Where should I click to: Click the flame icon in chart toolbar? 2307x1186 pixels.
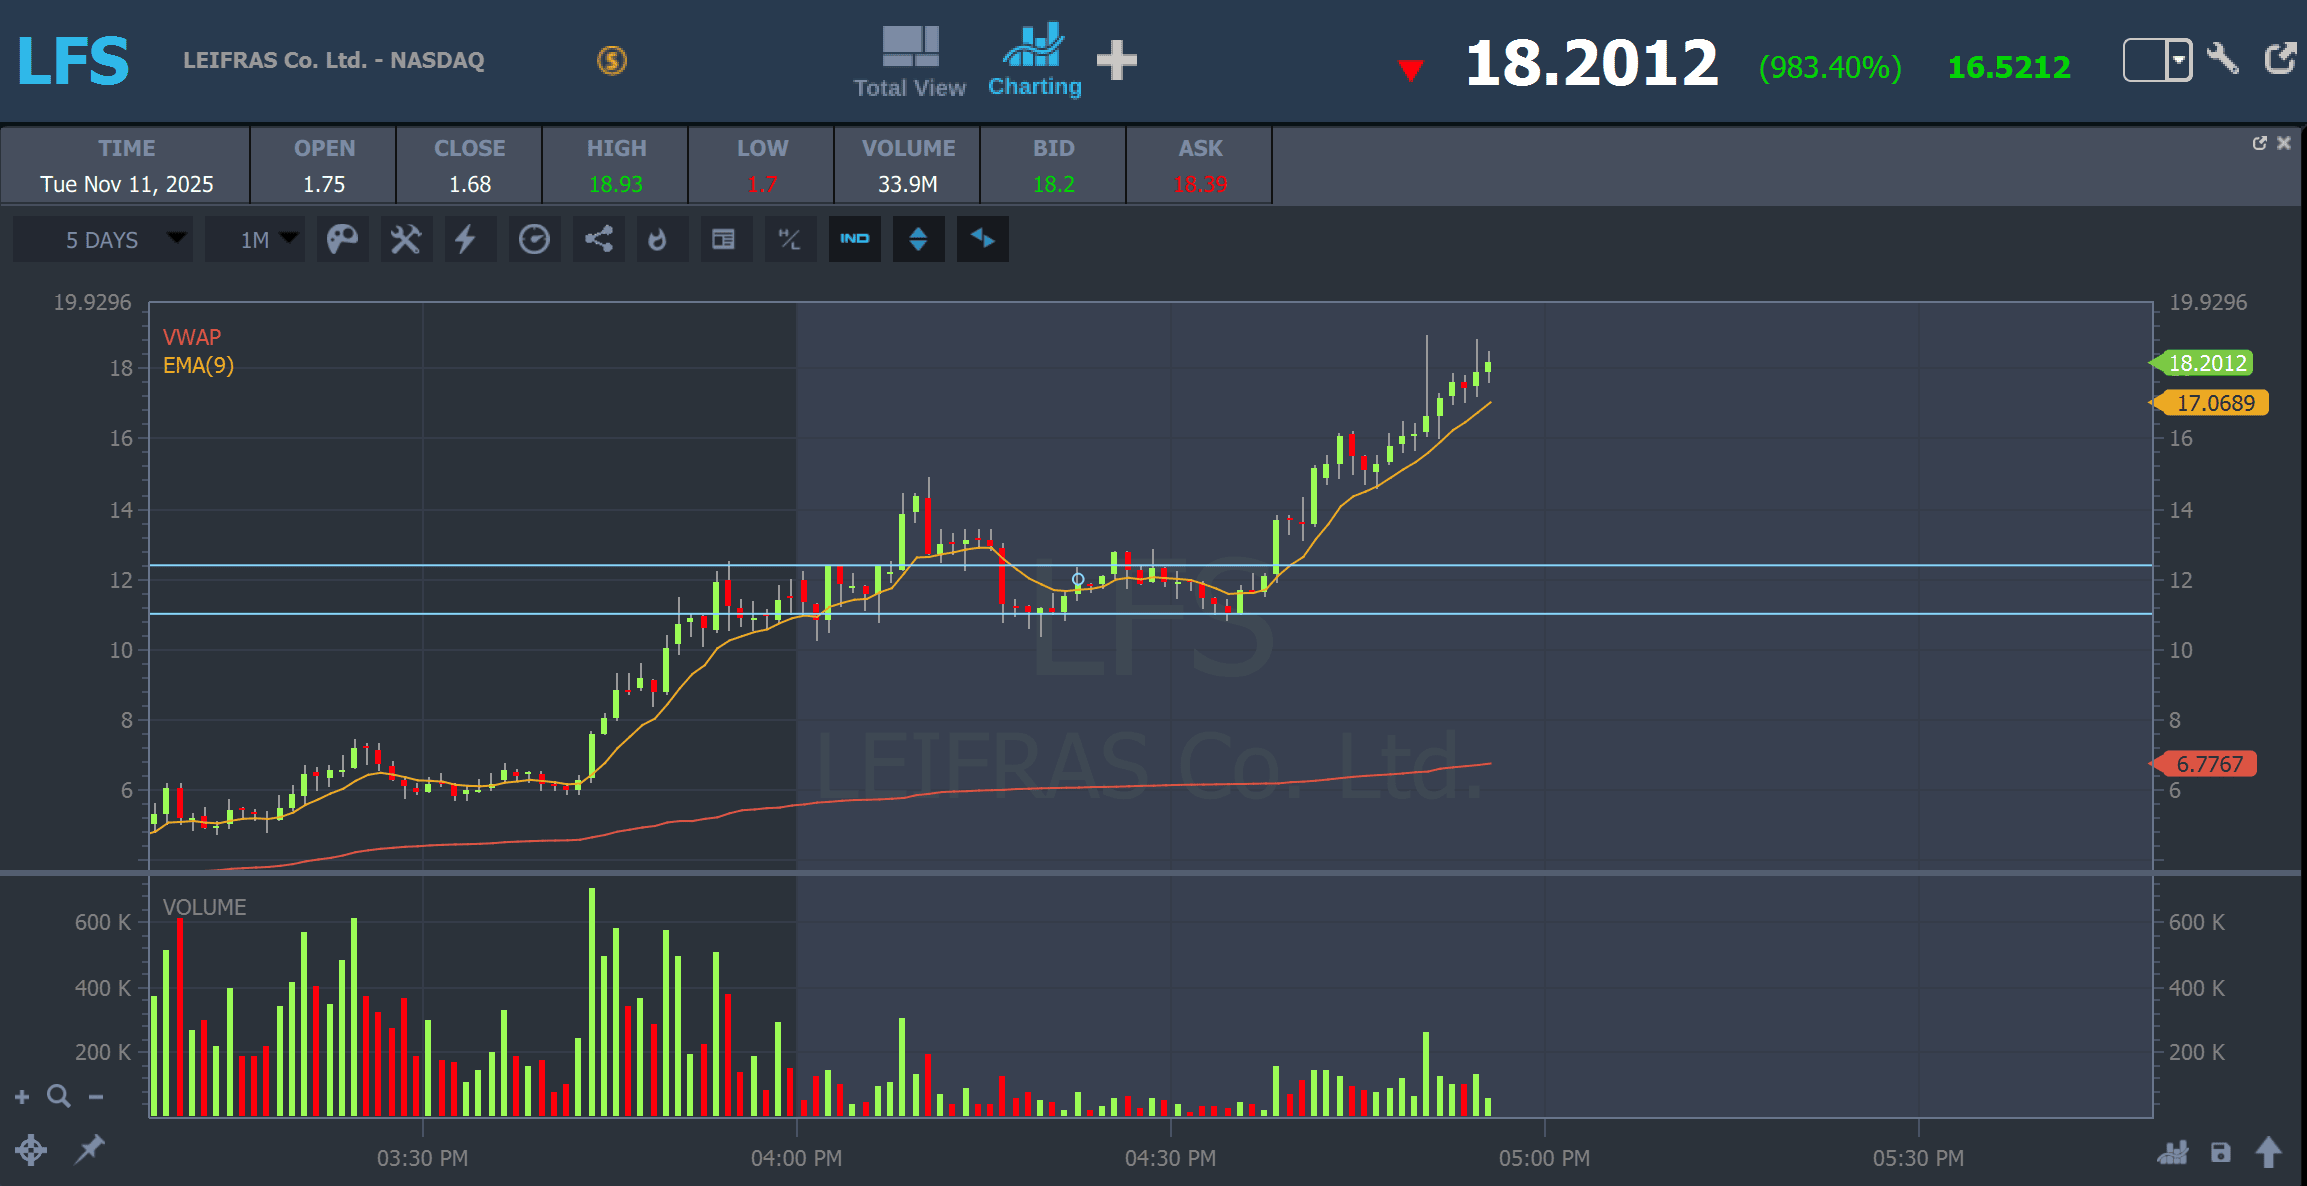pos(657,240)
